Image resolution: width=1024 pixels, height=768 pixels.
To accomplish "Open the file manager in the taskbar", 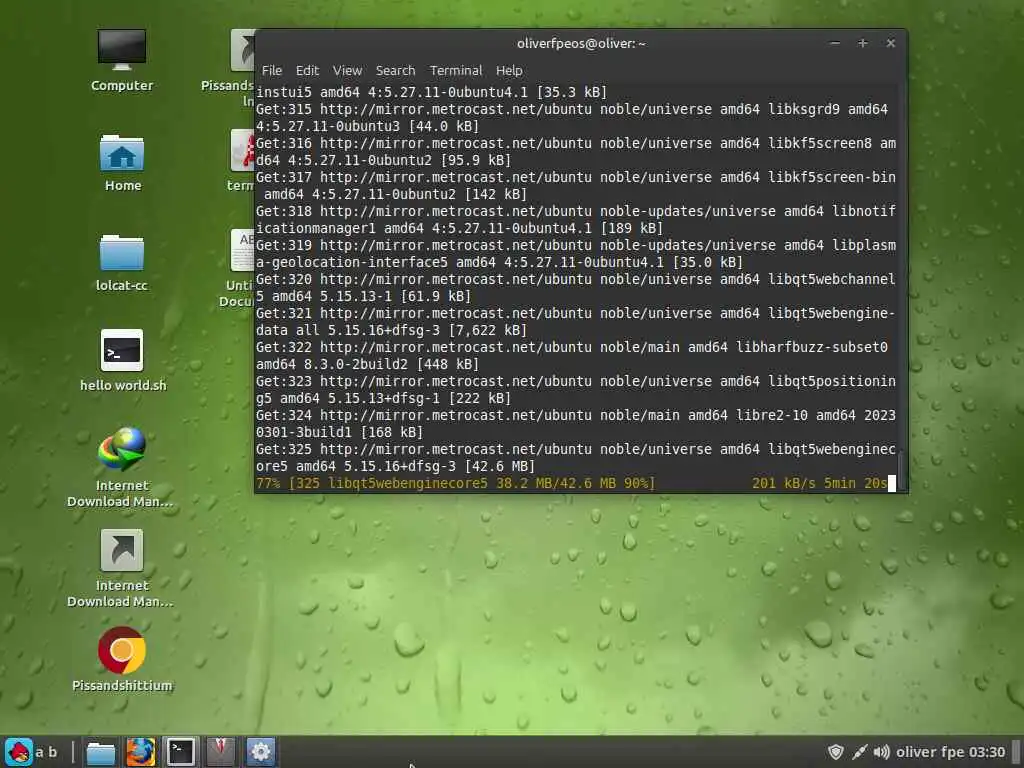I will [101, 752].
